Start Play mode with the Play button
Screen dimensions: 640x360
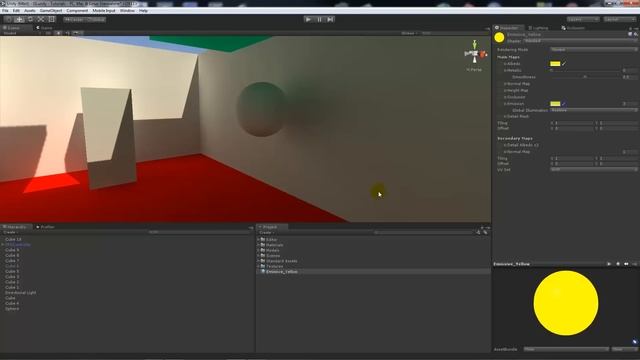(309, 19)
